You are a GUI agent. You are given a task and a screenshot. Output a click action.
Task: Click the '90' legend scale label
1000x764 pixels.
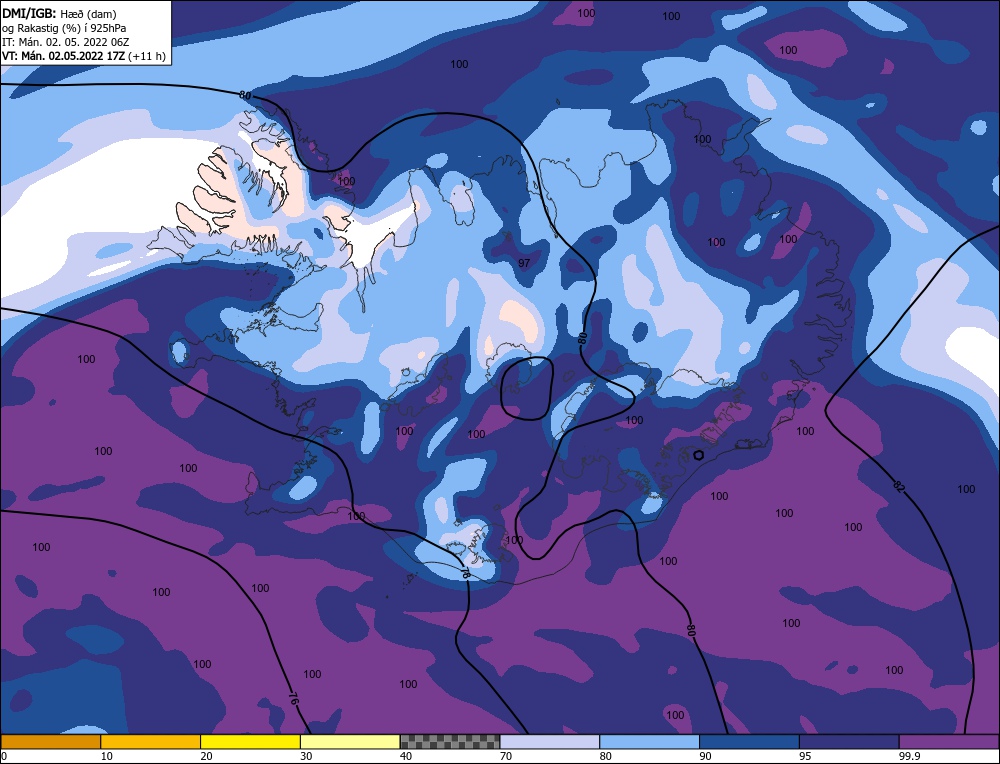(705, 756)
